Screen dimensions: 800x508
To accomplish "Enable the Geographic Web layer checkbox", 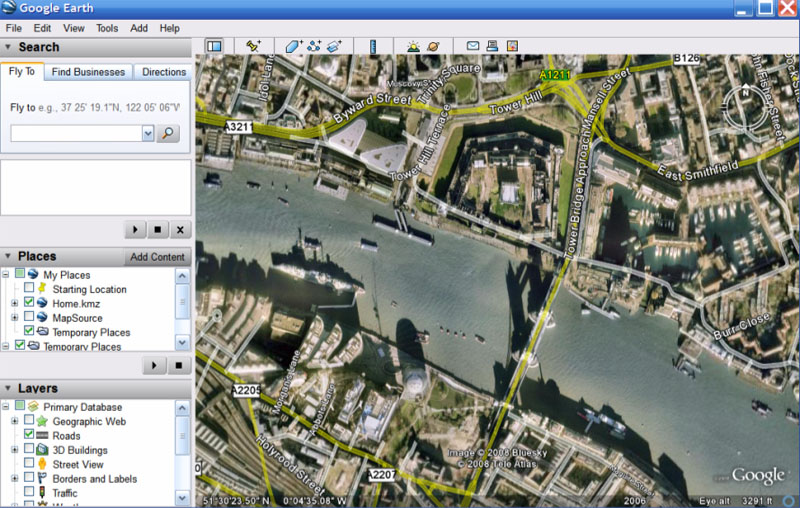I will click(x=29, y=420).
